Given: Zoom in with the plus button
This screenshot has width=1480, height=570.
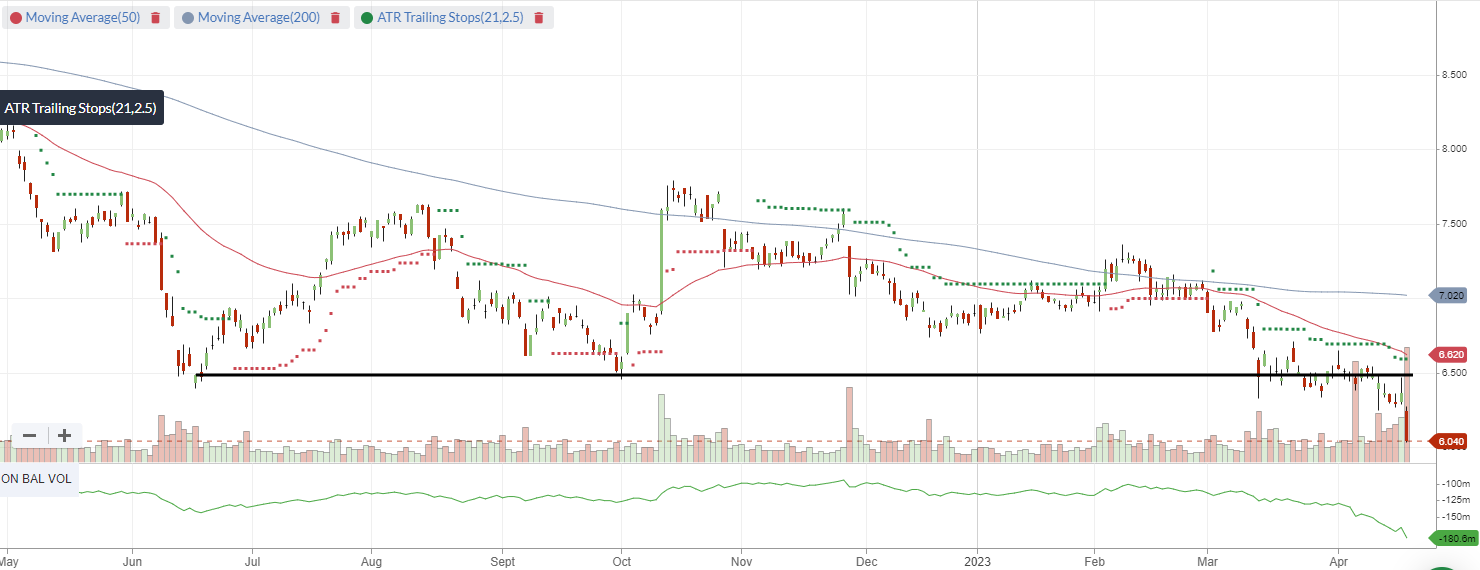Looking at the screenshot, I should [x=64, y=435].
